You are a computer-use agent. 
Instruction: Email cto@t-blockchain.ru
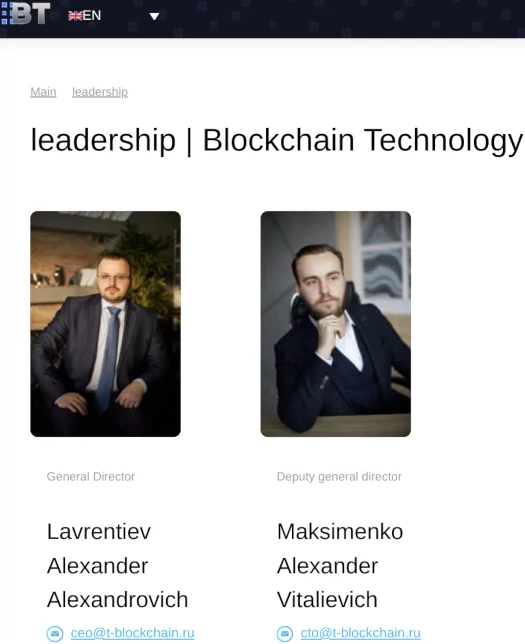360,633
